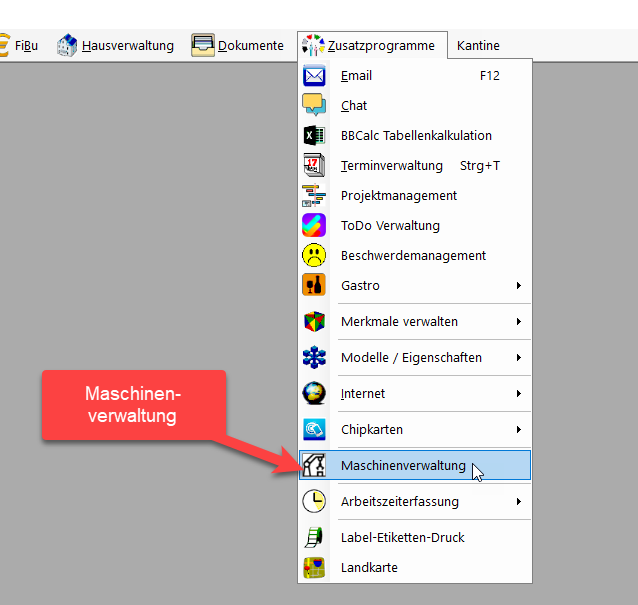This screenshot has height=605, width=638.
Task: Click the Modelle / Eigenschaften snowflake icon
Action: tap(314, 357)
